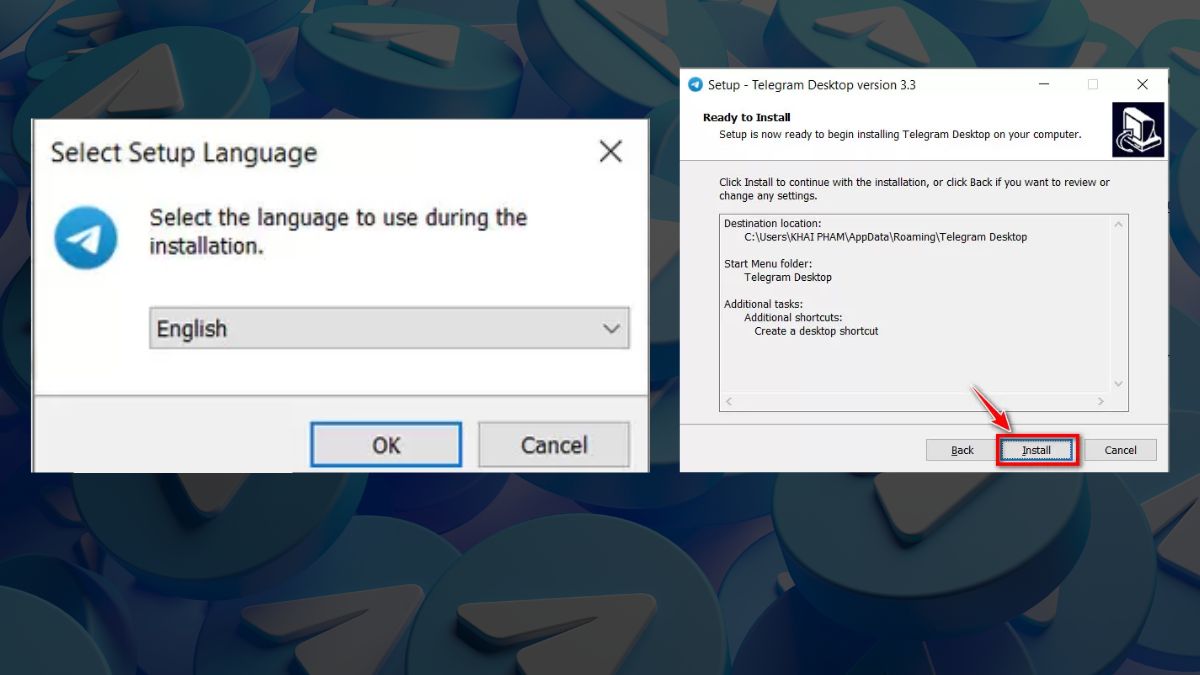The image size is (1200, 675).
Task: Click the 'Additional tasks:' summary line
Action: click(764, 304)
